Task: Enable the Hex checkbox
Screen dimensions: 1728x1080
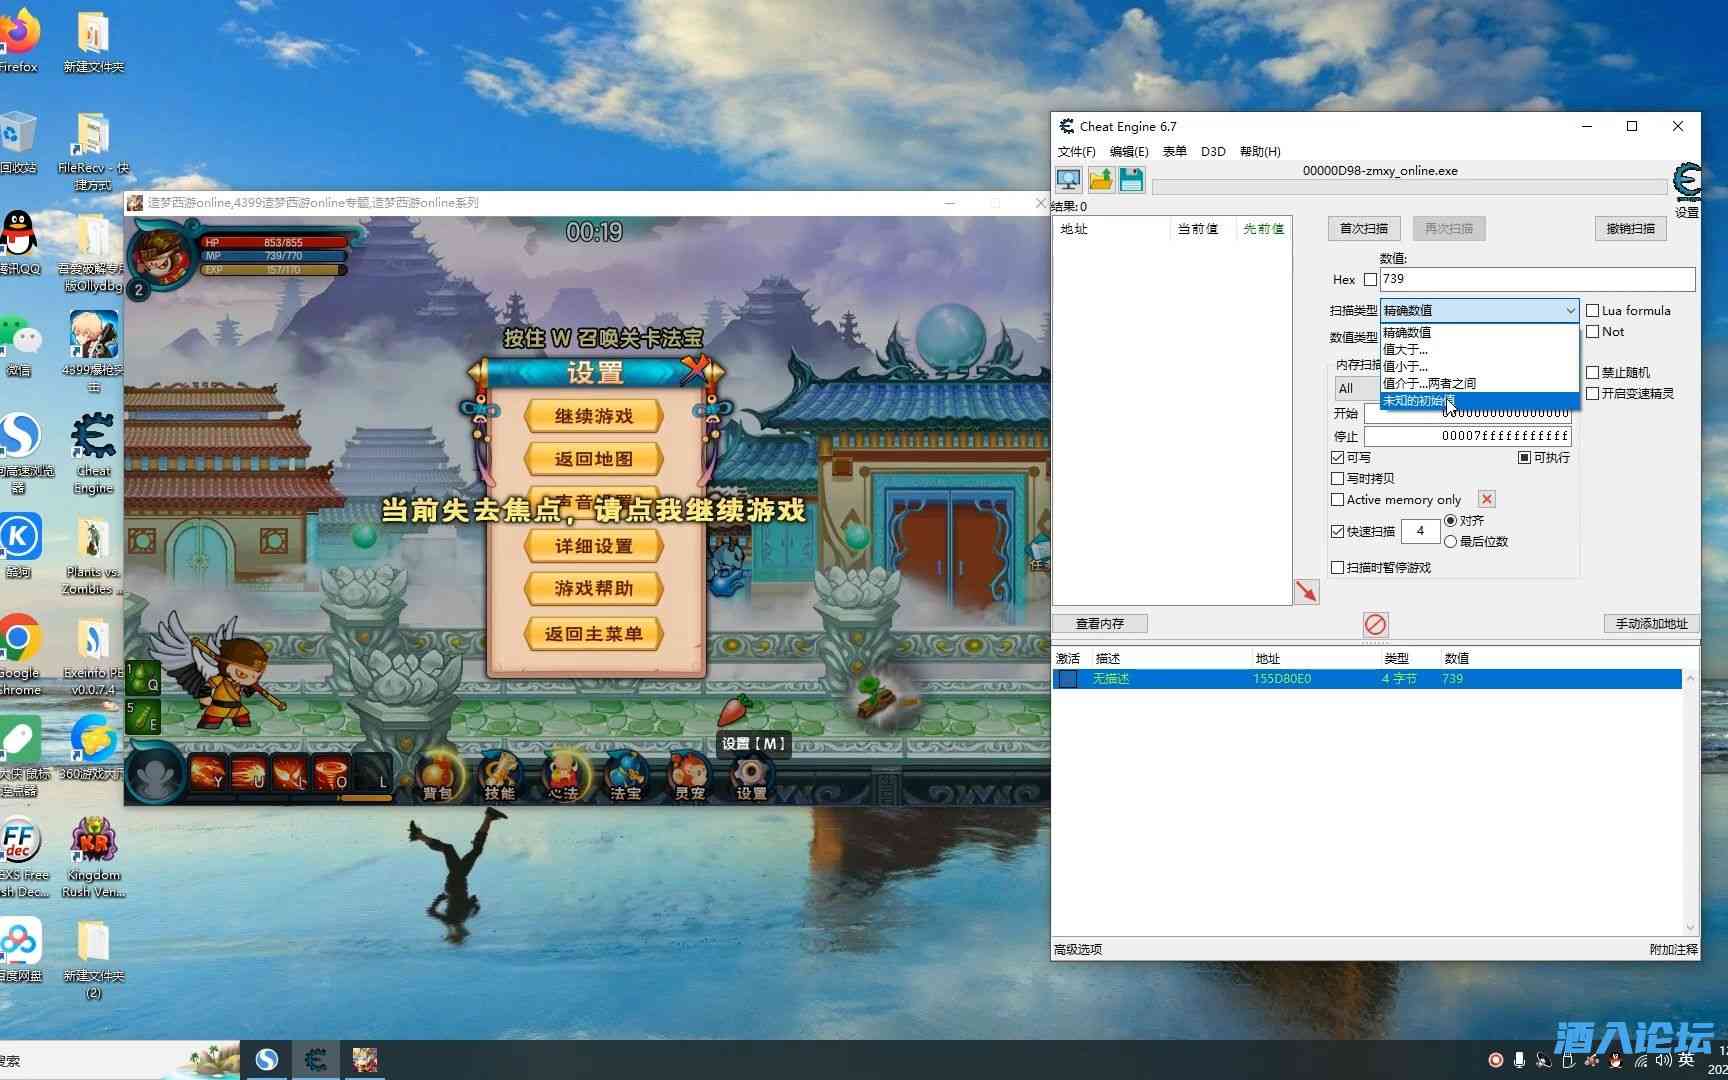Action: point(1370,280)
